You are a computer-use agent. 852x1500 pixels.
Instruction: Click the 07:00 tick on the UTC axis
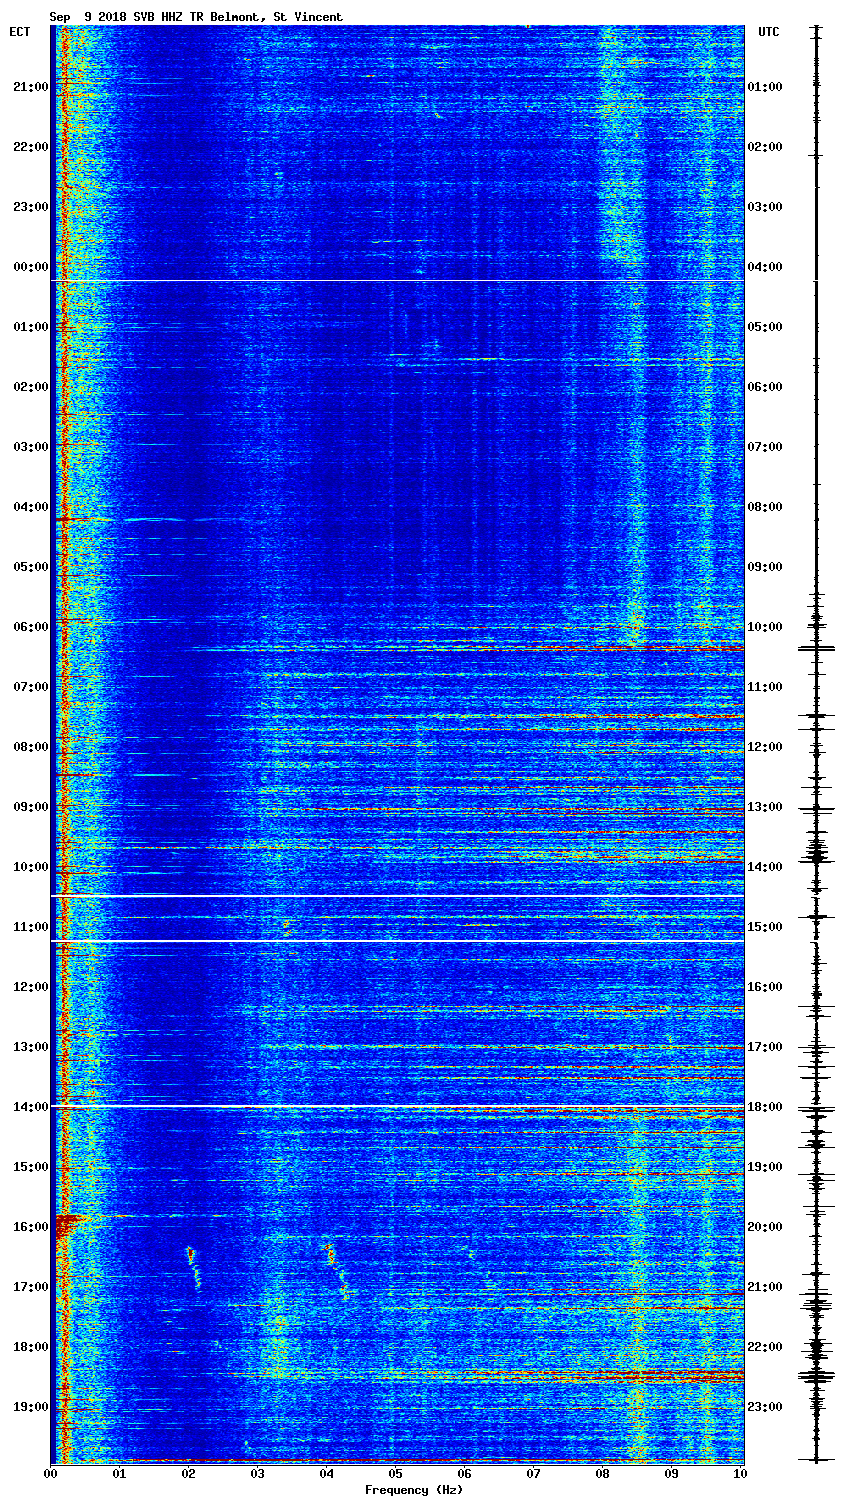coord(765,447)
